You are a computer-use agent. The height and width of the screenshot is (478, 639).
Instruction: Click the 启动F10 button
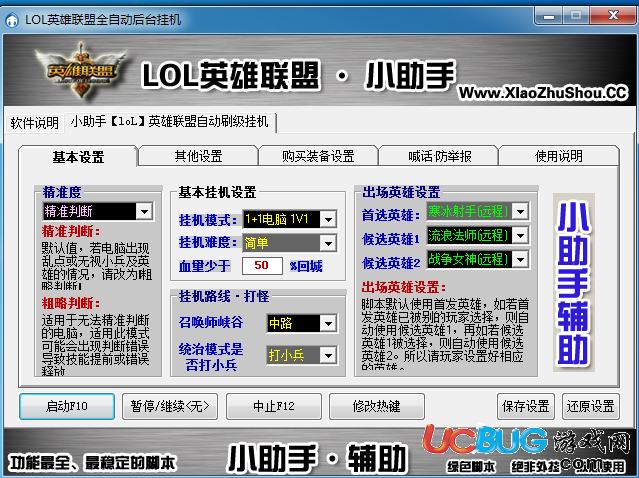pyautogui.click(x=67, y=406)
